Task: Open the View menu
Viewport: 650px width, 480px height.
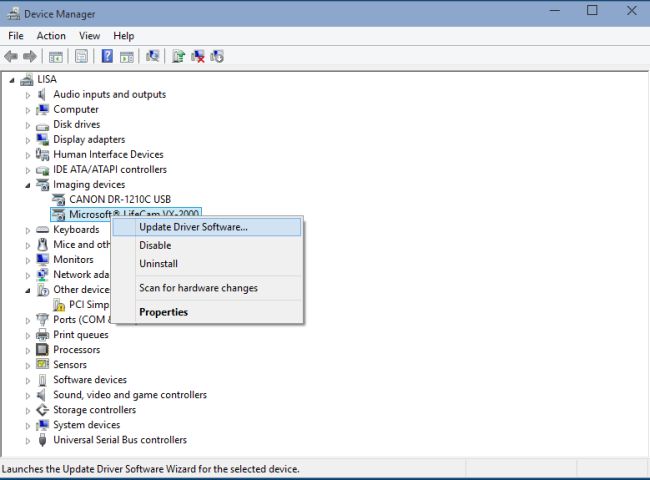Action: [x=90, y=36]
